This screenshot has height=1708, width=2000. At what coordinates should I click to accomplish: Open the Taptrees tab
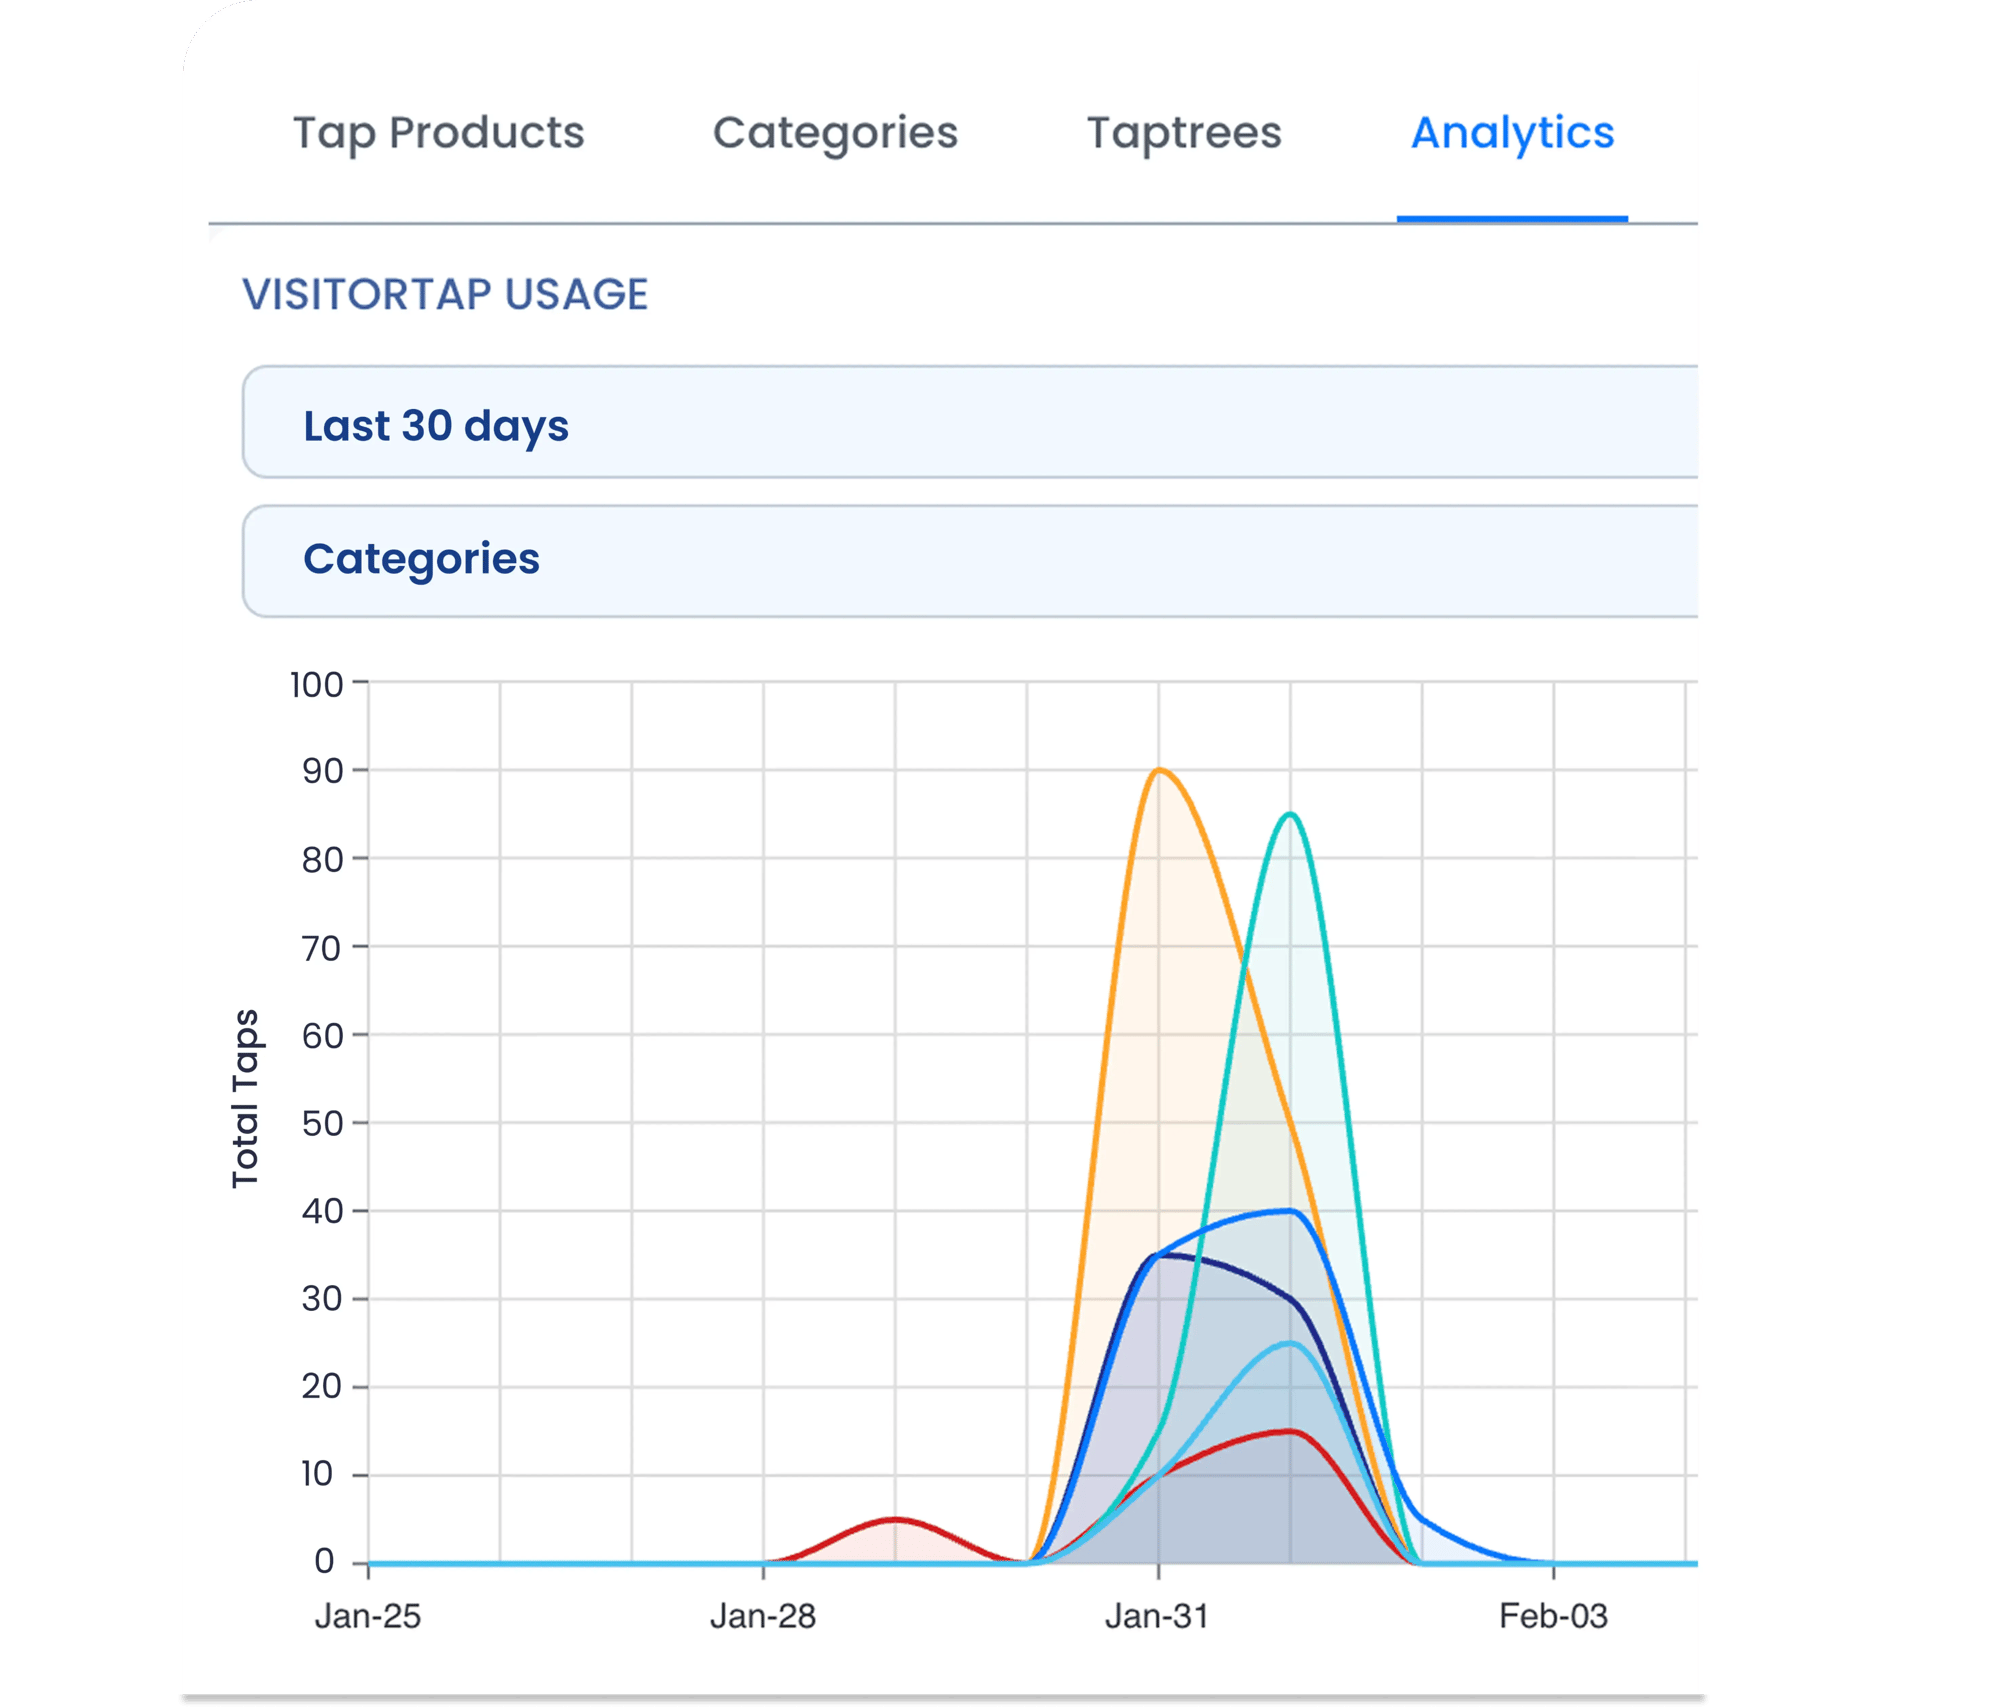pyautogui.click(x=1184, y=133)
